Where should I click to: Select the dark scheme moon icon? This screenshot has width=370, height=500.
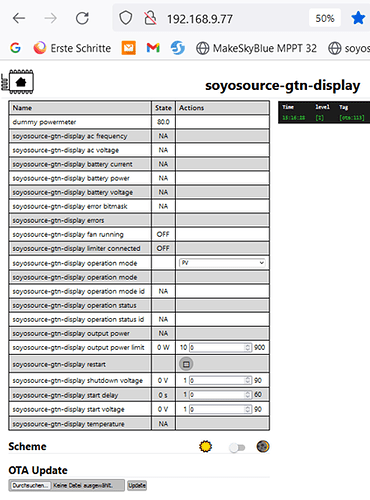pos(263,446)
